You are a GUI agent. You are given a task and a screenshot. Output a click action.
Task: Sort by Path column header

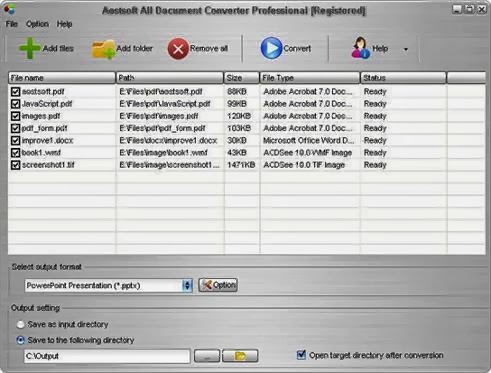point(170,78)
